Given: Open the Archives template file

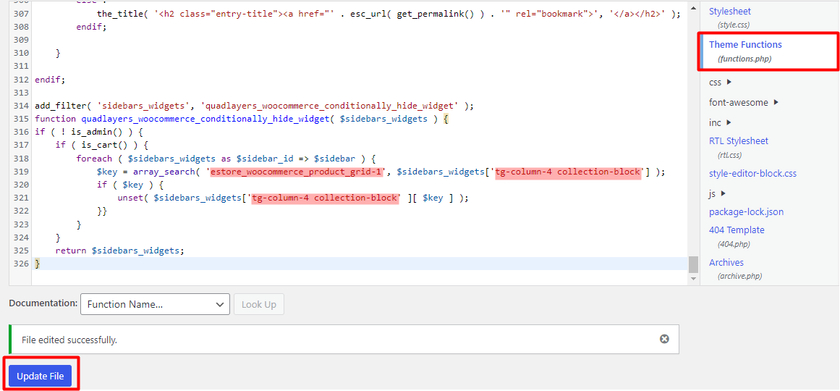Looking at the screenshot, I should (726, 262).
